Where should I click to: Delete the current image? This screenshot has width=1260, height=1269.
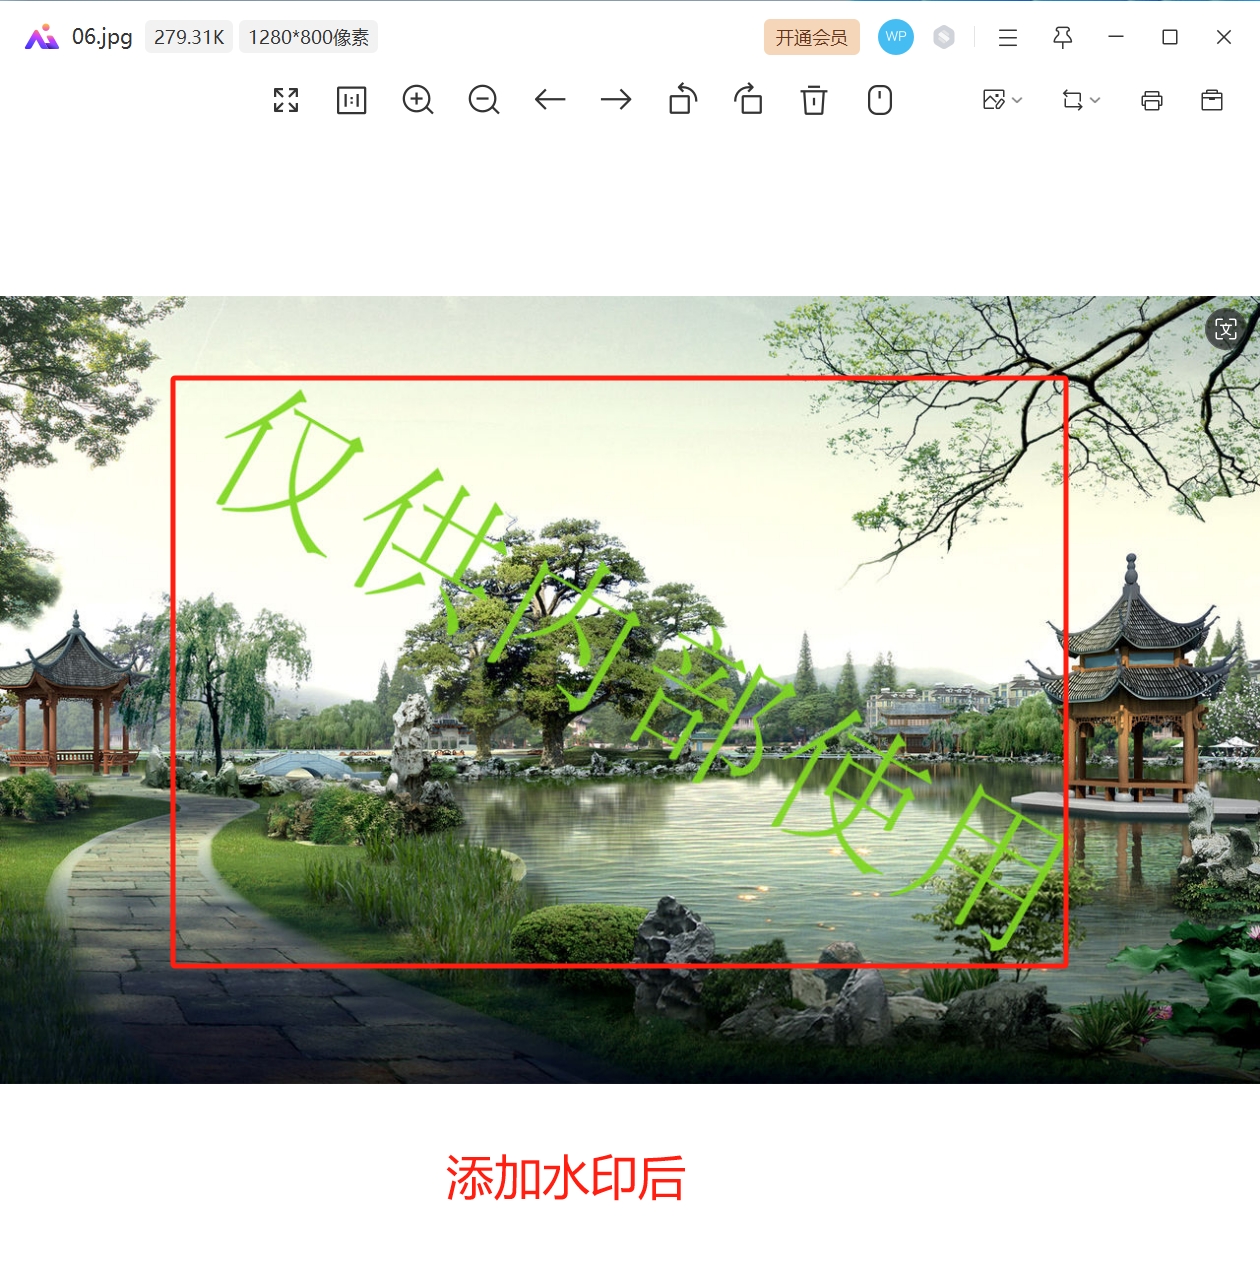(814, 100)
